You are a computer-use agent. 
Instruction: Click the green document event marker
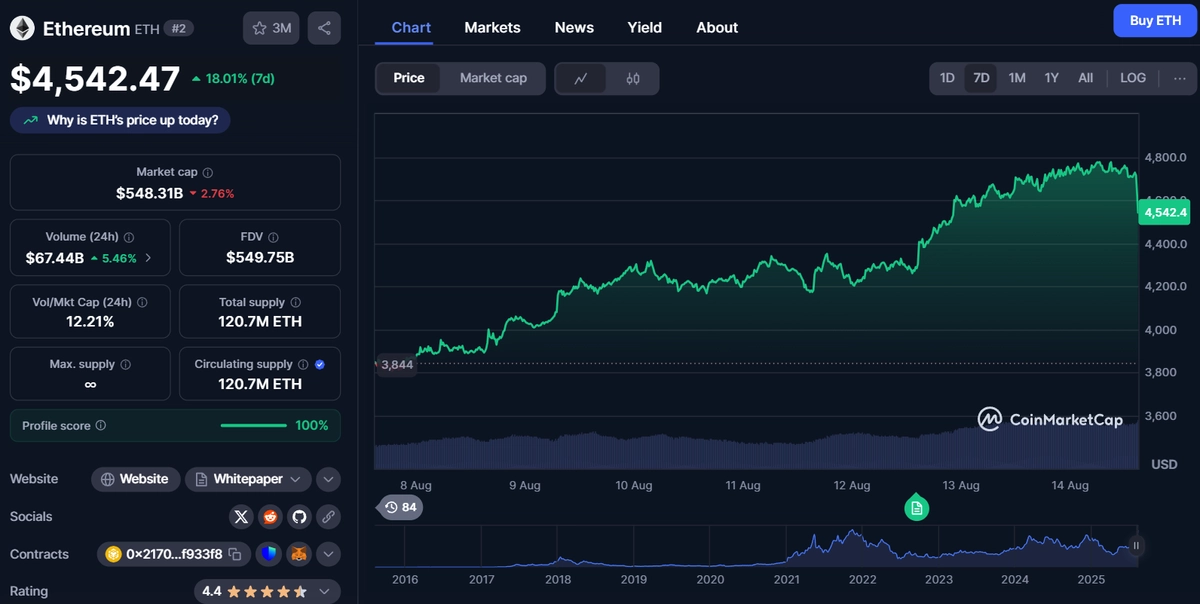[x=917, y=508]
